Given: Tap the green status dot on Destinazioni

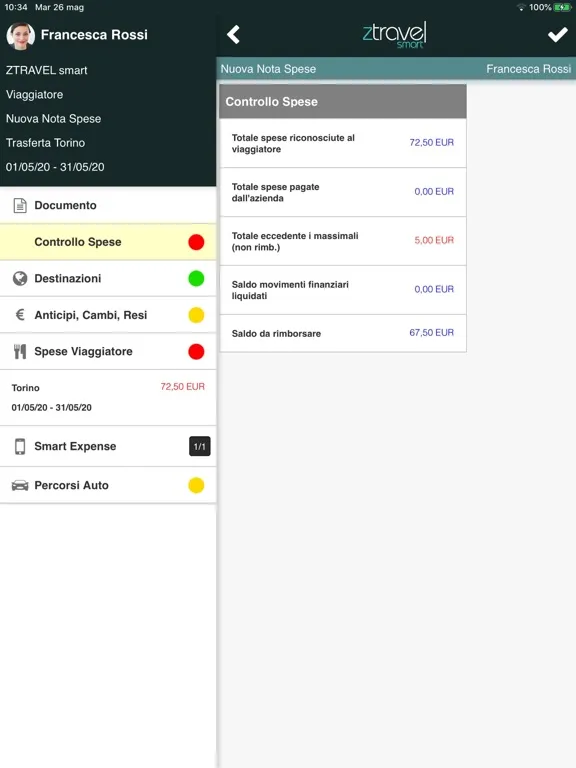Looking at the screenshot, I should point(196,278).
